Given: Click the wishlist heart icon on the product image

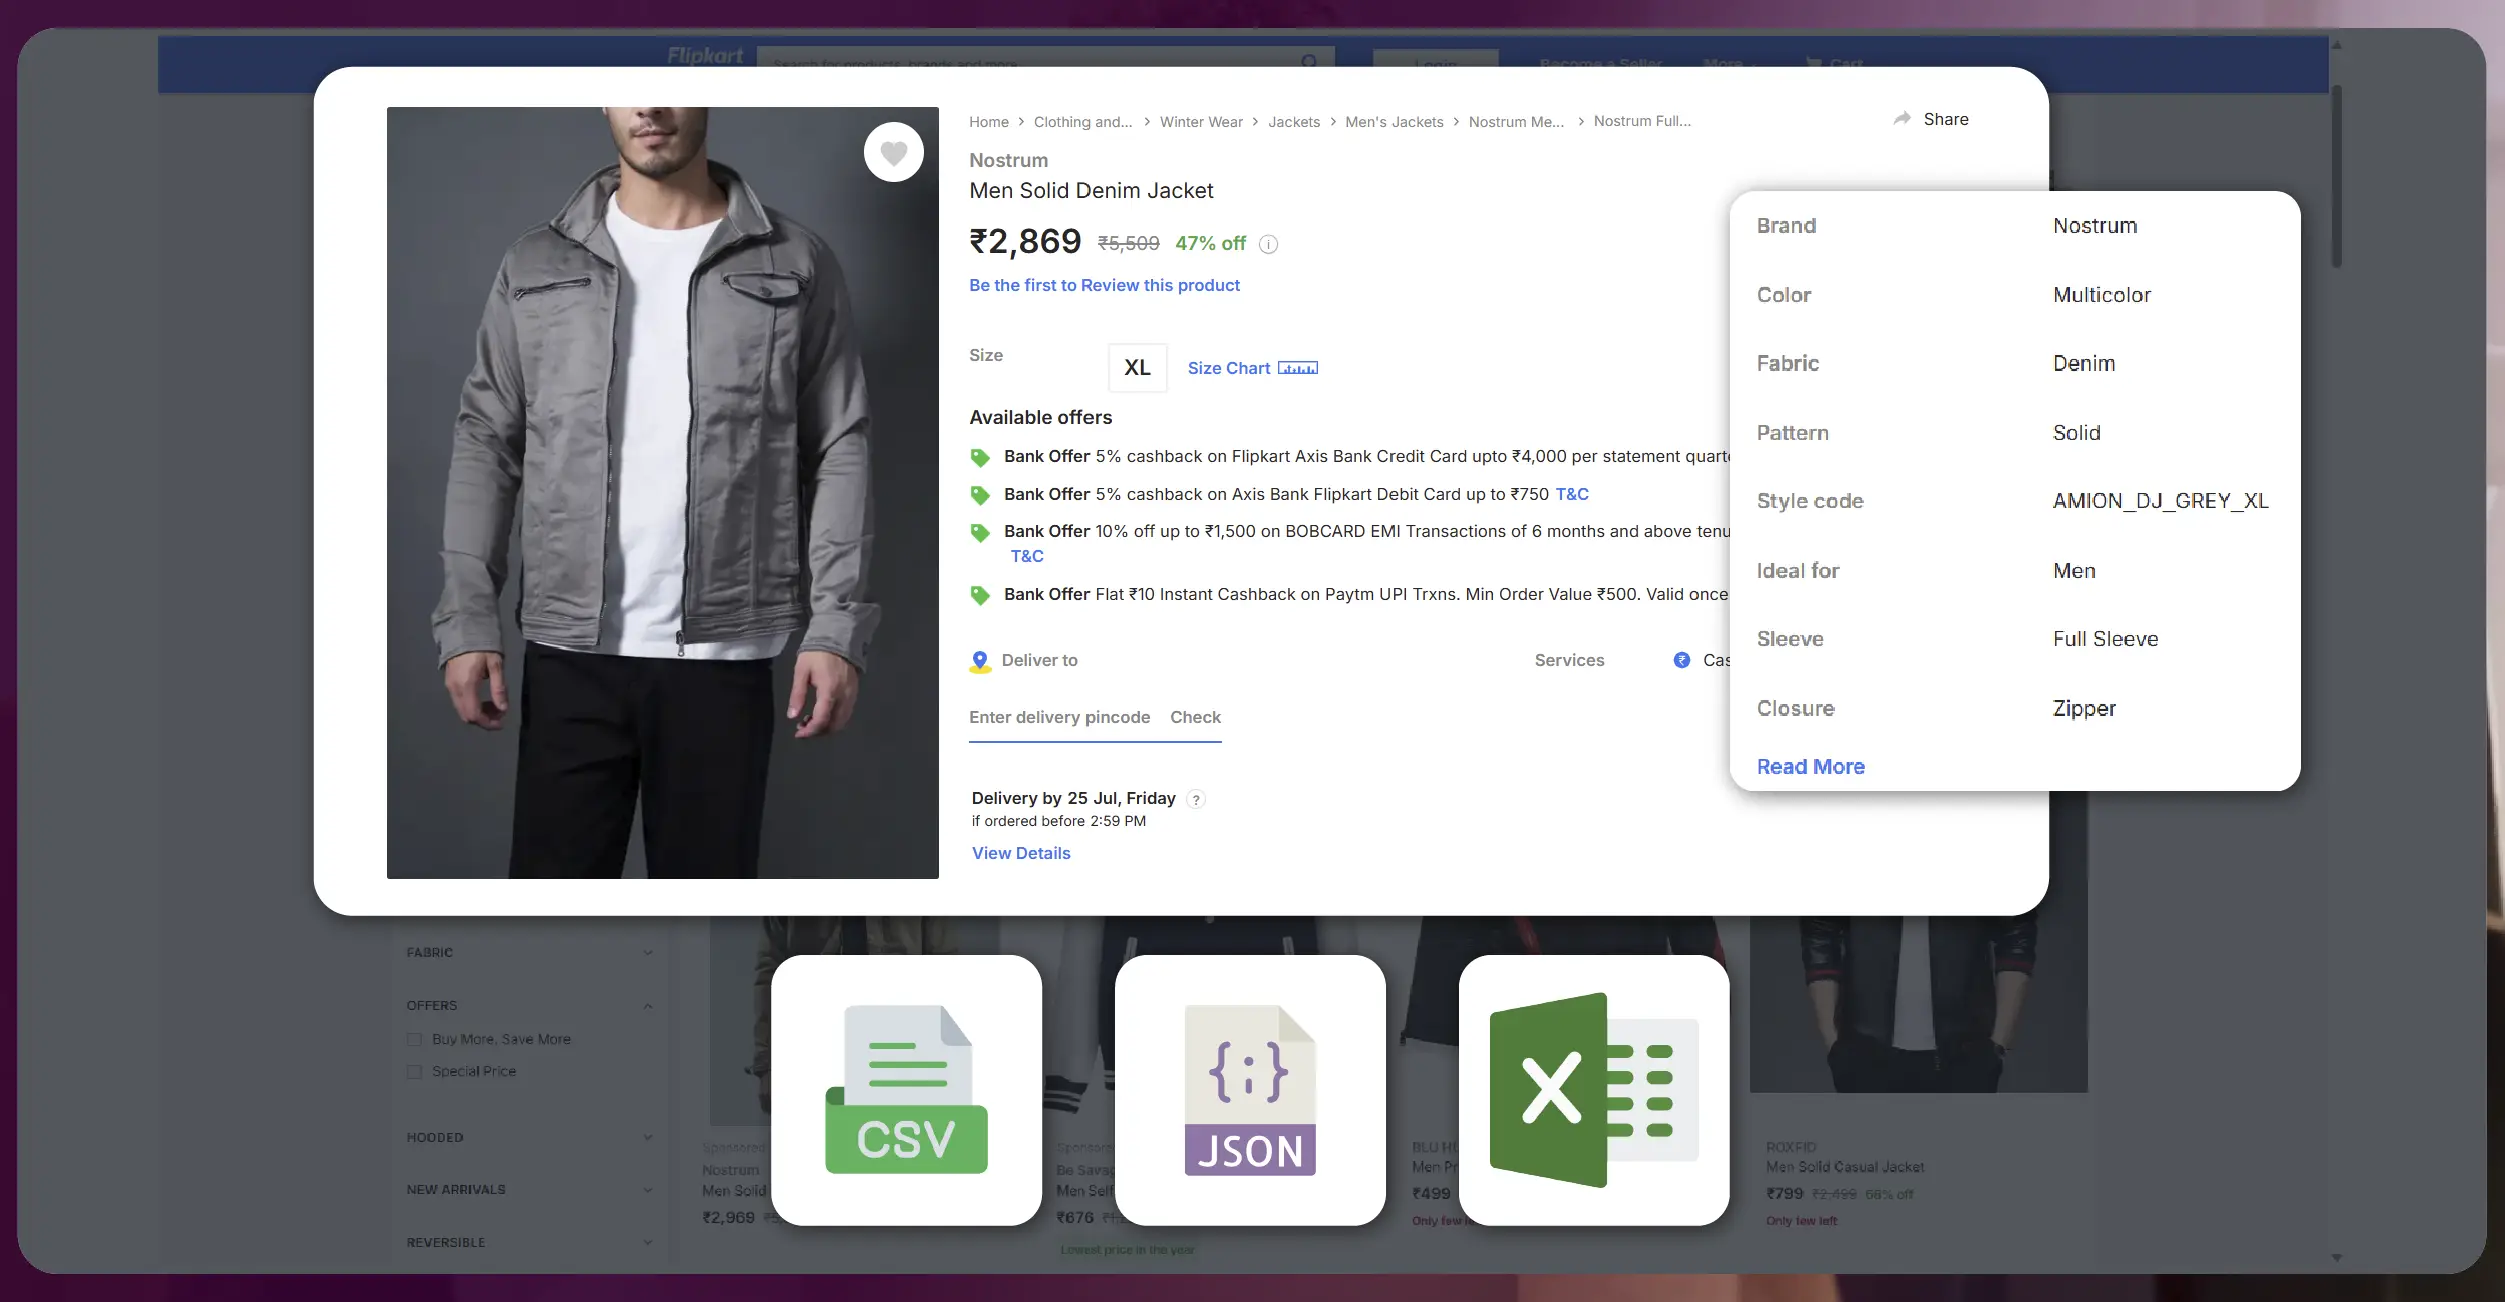Looking at the screenshot, I should (893, 152).
